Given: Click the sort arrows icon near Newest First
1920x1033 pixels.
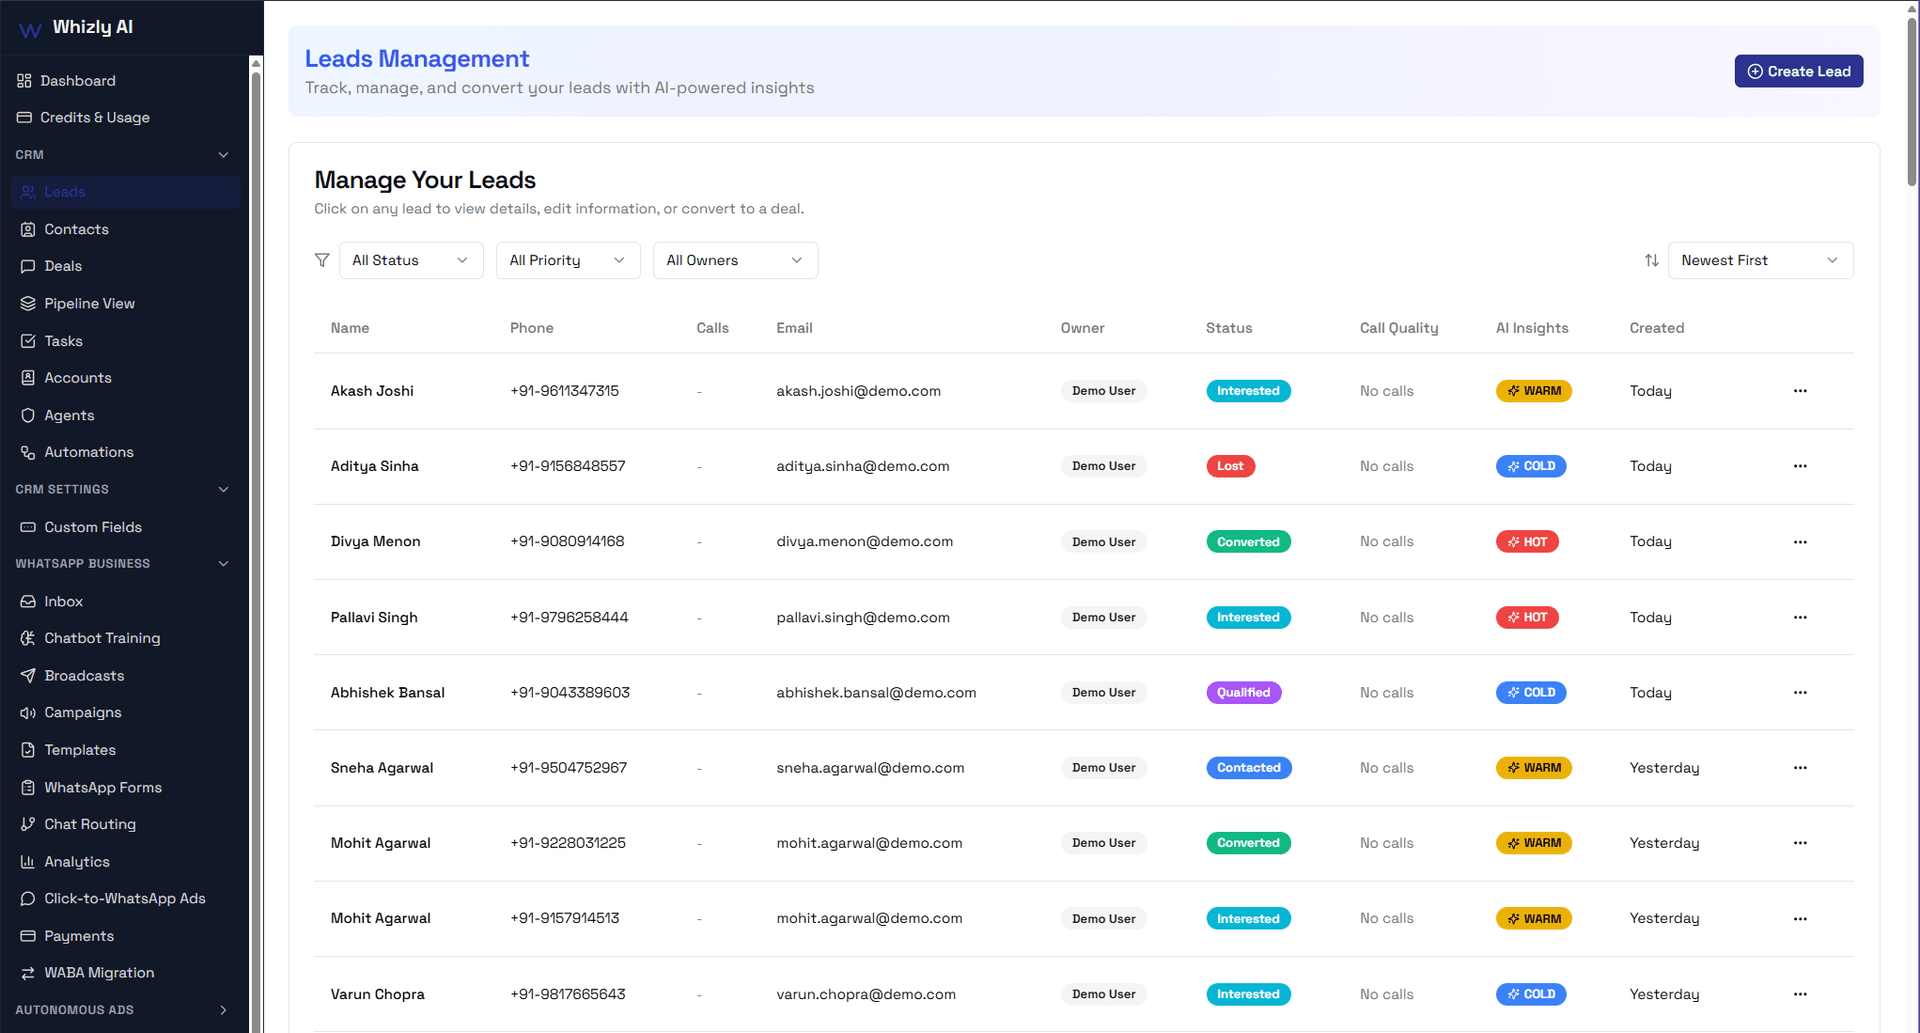Looking at the screenshot, I should click(x=1650, y=260).
